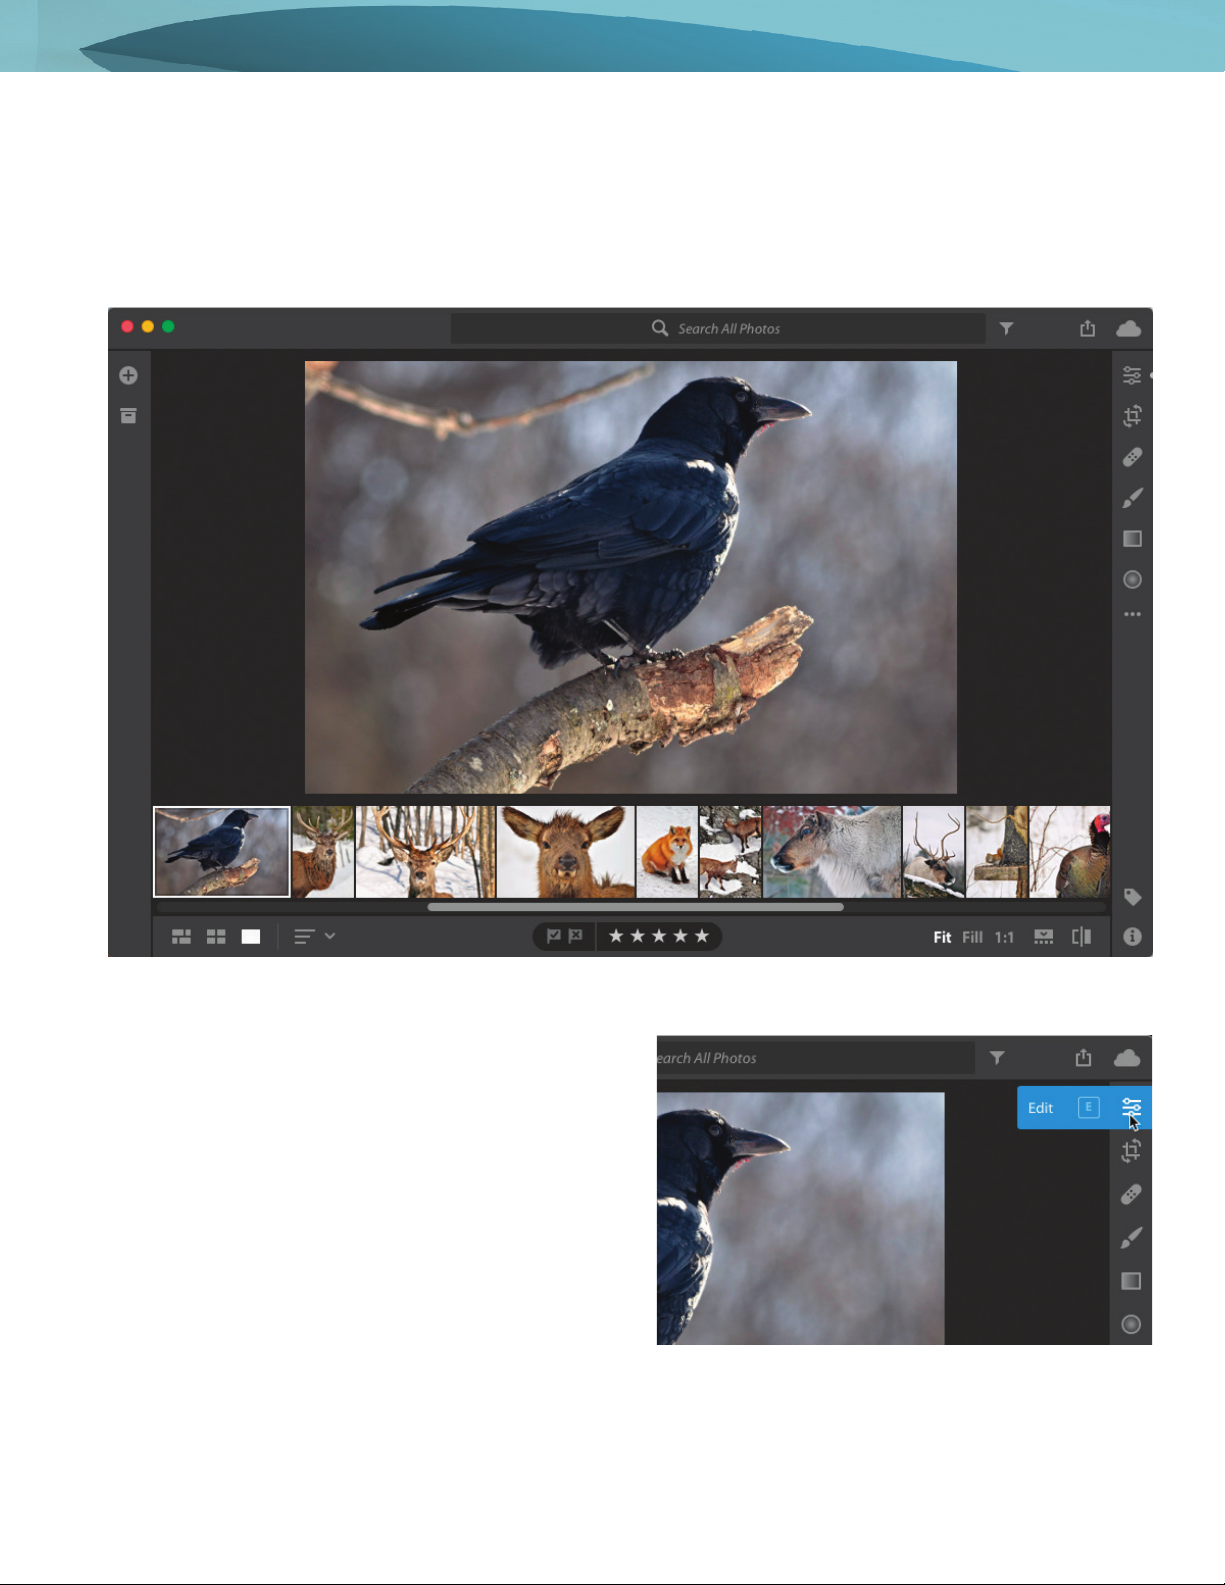The image size is (1225, 1585).
Task: Click the filmstrip horizontal scrollbar
Action: point(636,908)
